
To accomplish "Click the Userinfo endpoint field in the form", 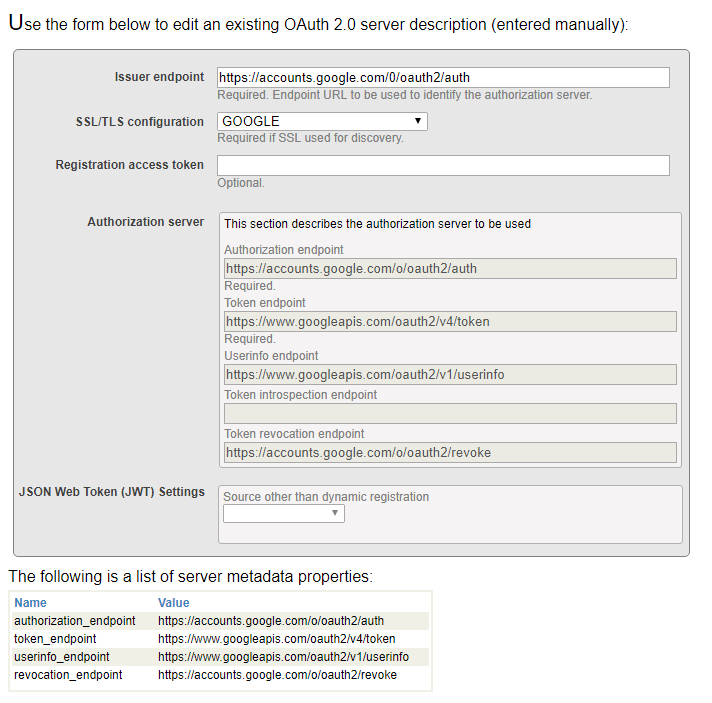I will pos(450,374).
